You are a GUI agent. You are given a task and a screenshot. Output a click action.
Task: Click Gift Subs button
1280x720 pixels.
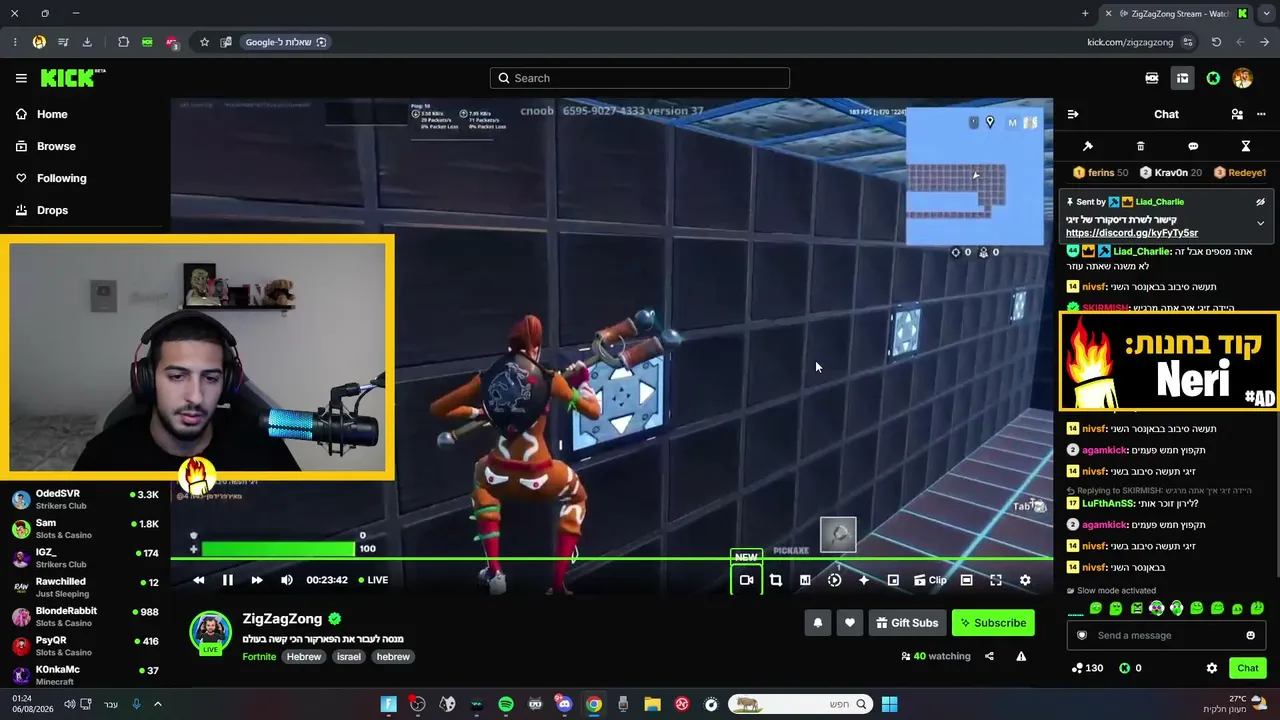[907, 623]
